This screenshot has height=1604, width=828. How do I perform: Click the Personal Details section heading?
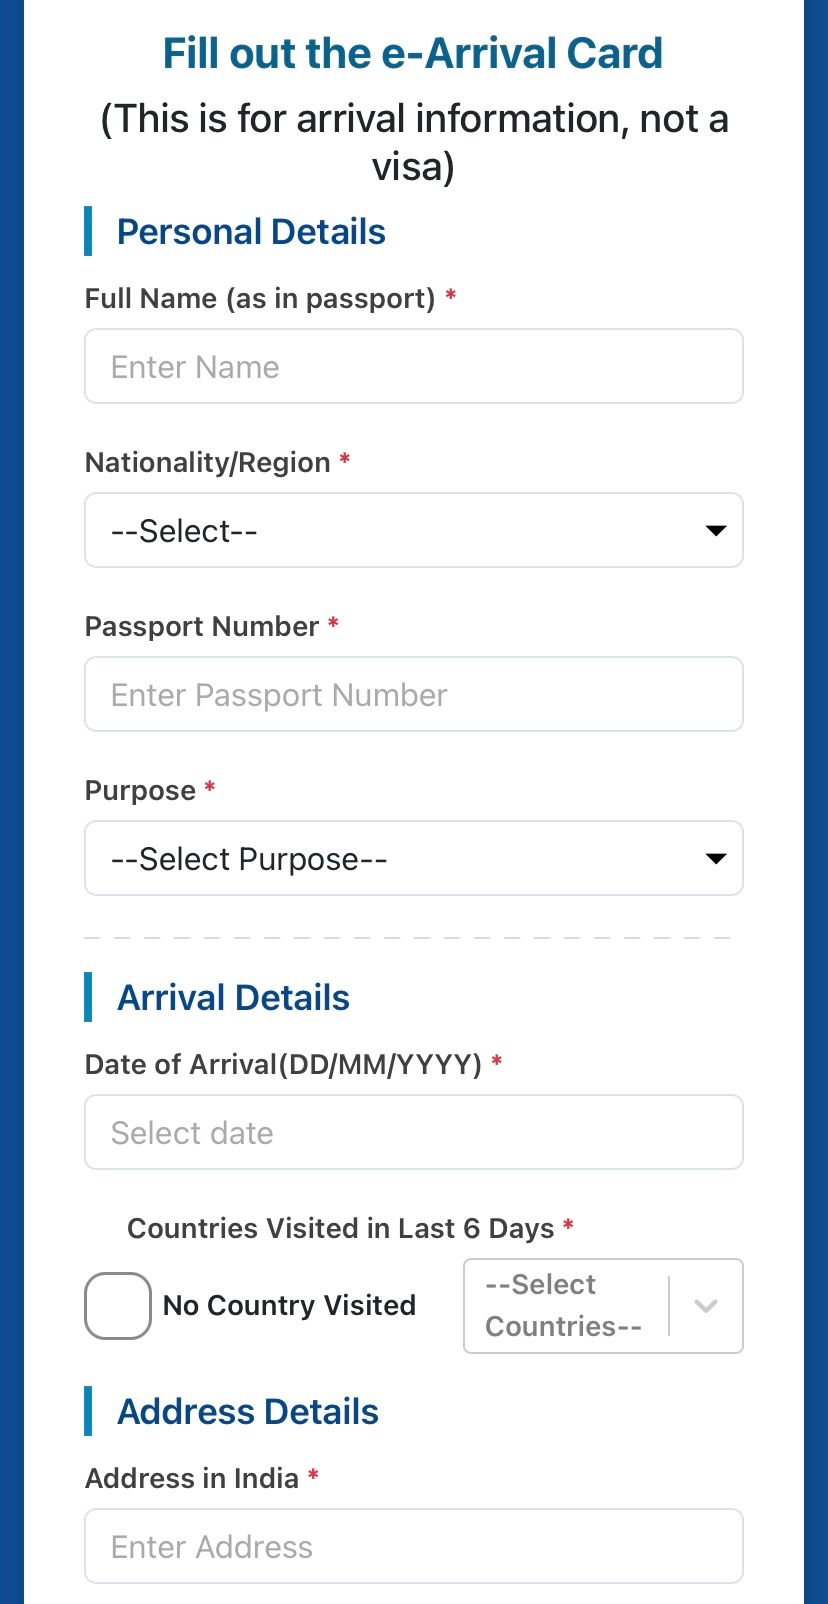tap(251, 232)
